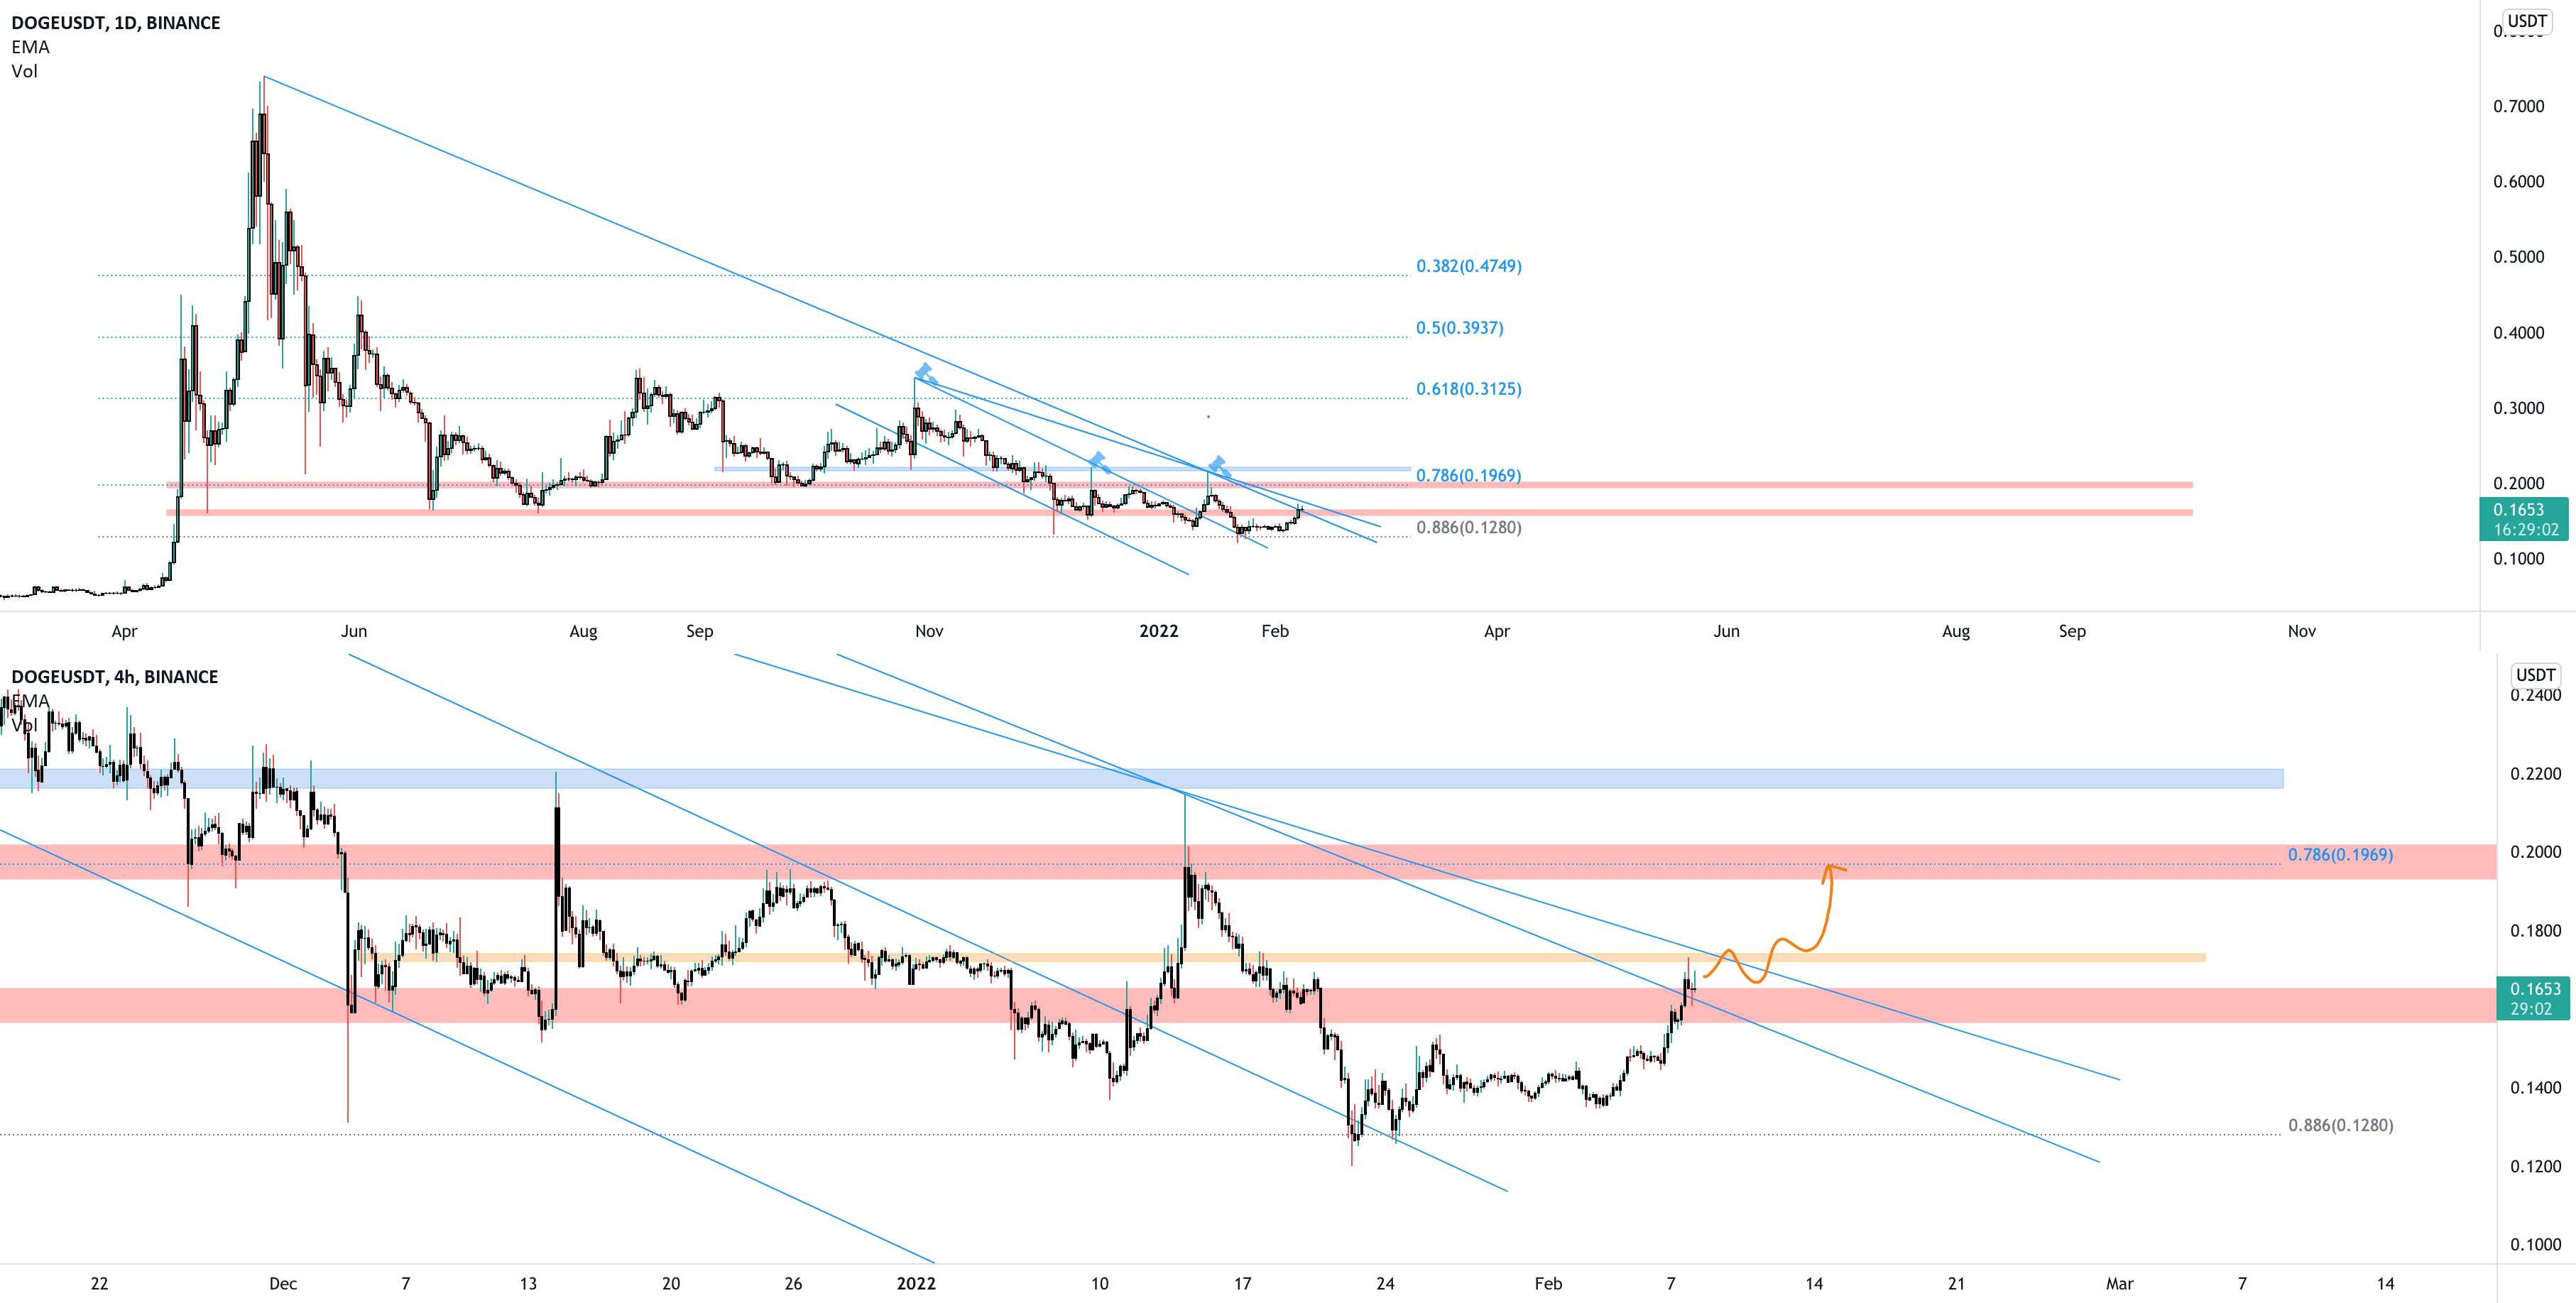Click the 0.5(0.3937) Fibonacci level label

tap(1459, 328)
